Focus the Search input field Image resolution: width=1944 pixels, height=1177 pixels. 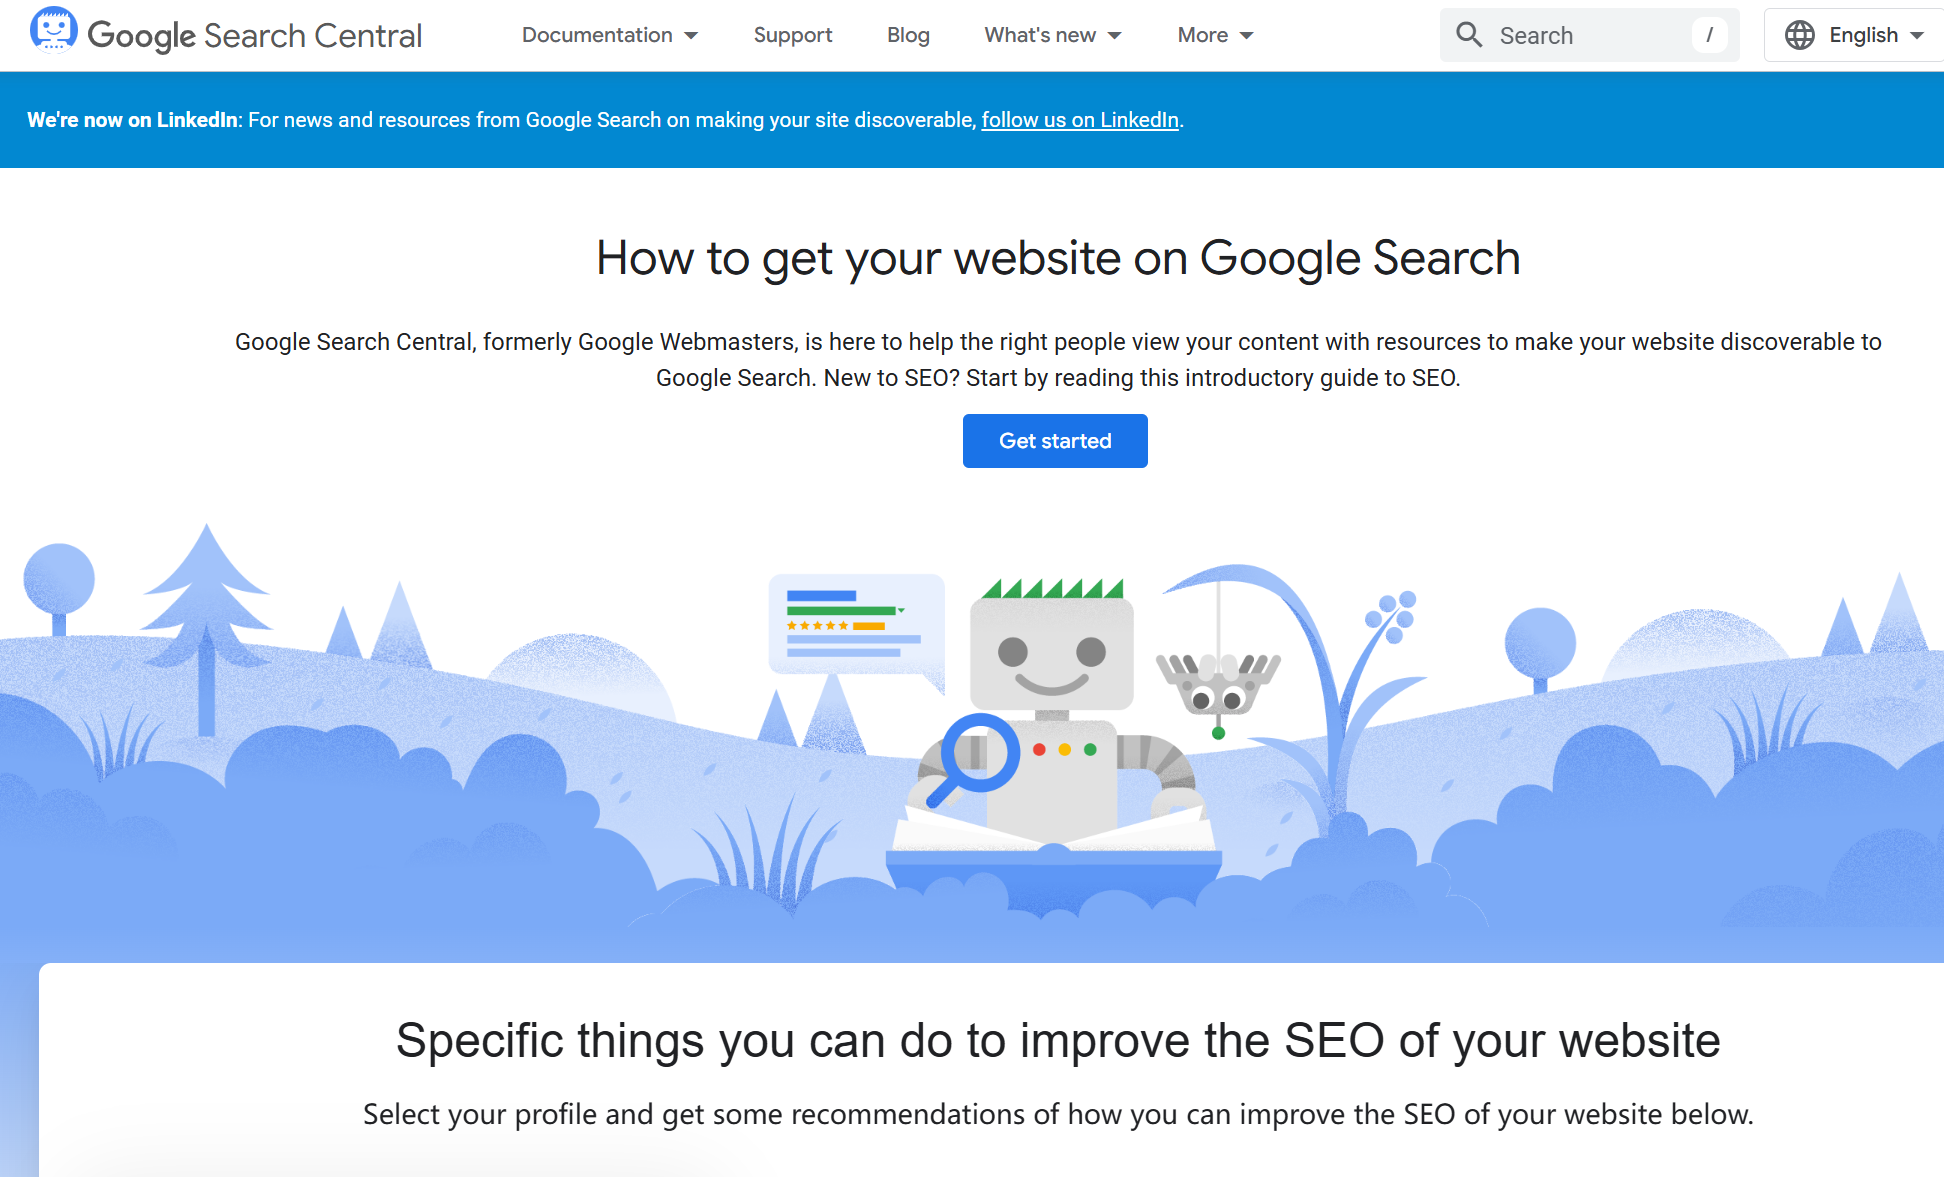[x=1590, y=35]
